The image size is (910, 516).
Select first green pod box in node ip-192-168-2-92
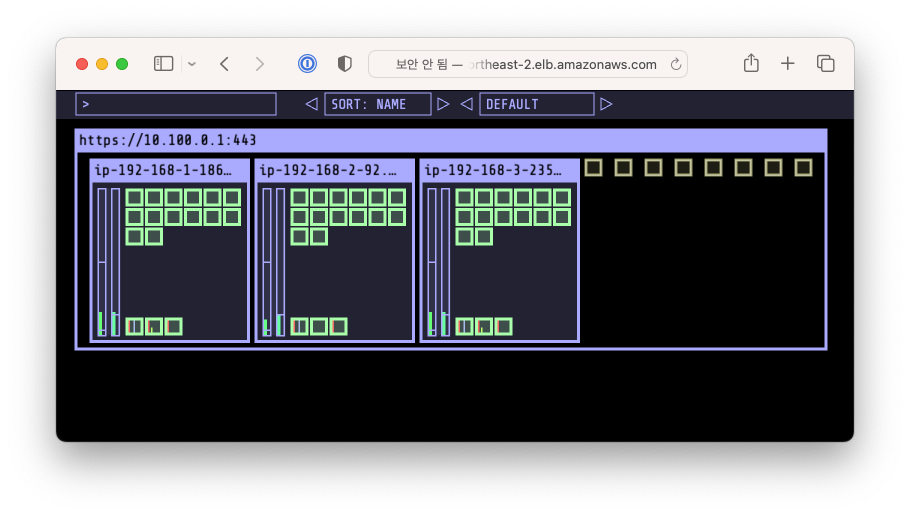[x=299, y=197]
